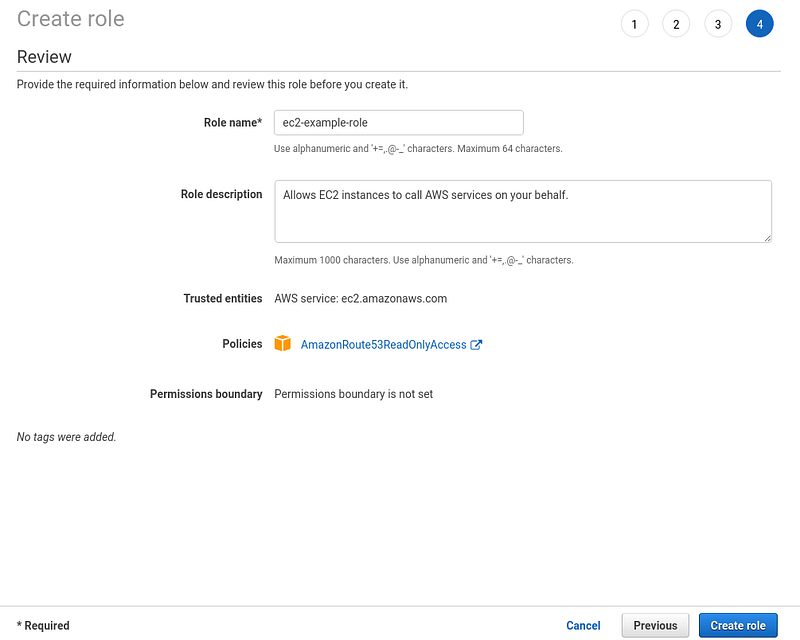Go to wizard step 1 circle
This screenshot has height=640, width=800.
[x=634, y=24]
